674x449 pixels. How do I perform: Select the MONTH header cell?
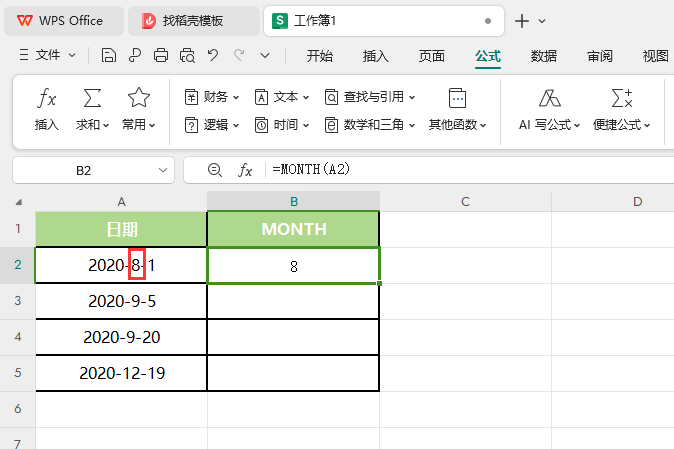point(294,229)
